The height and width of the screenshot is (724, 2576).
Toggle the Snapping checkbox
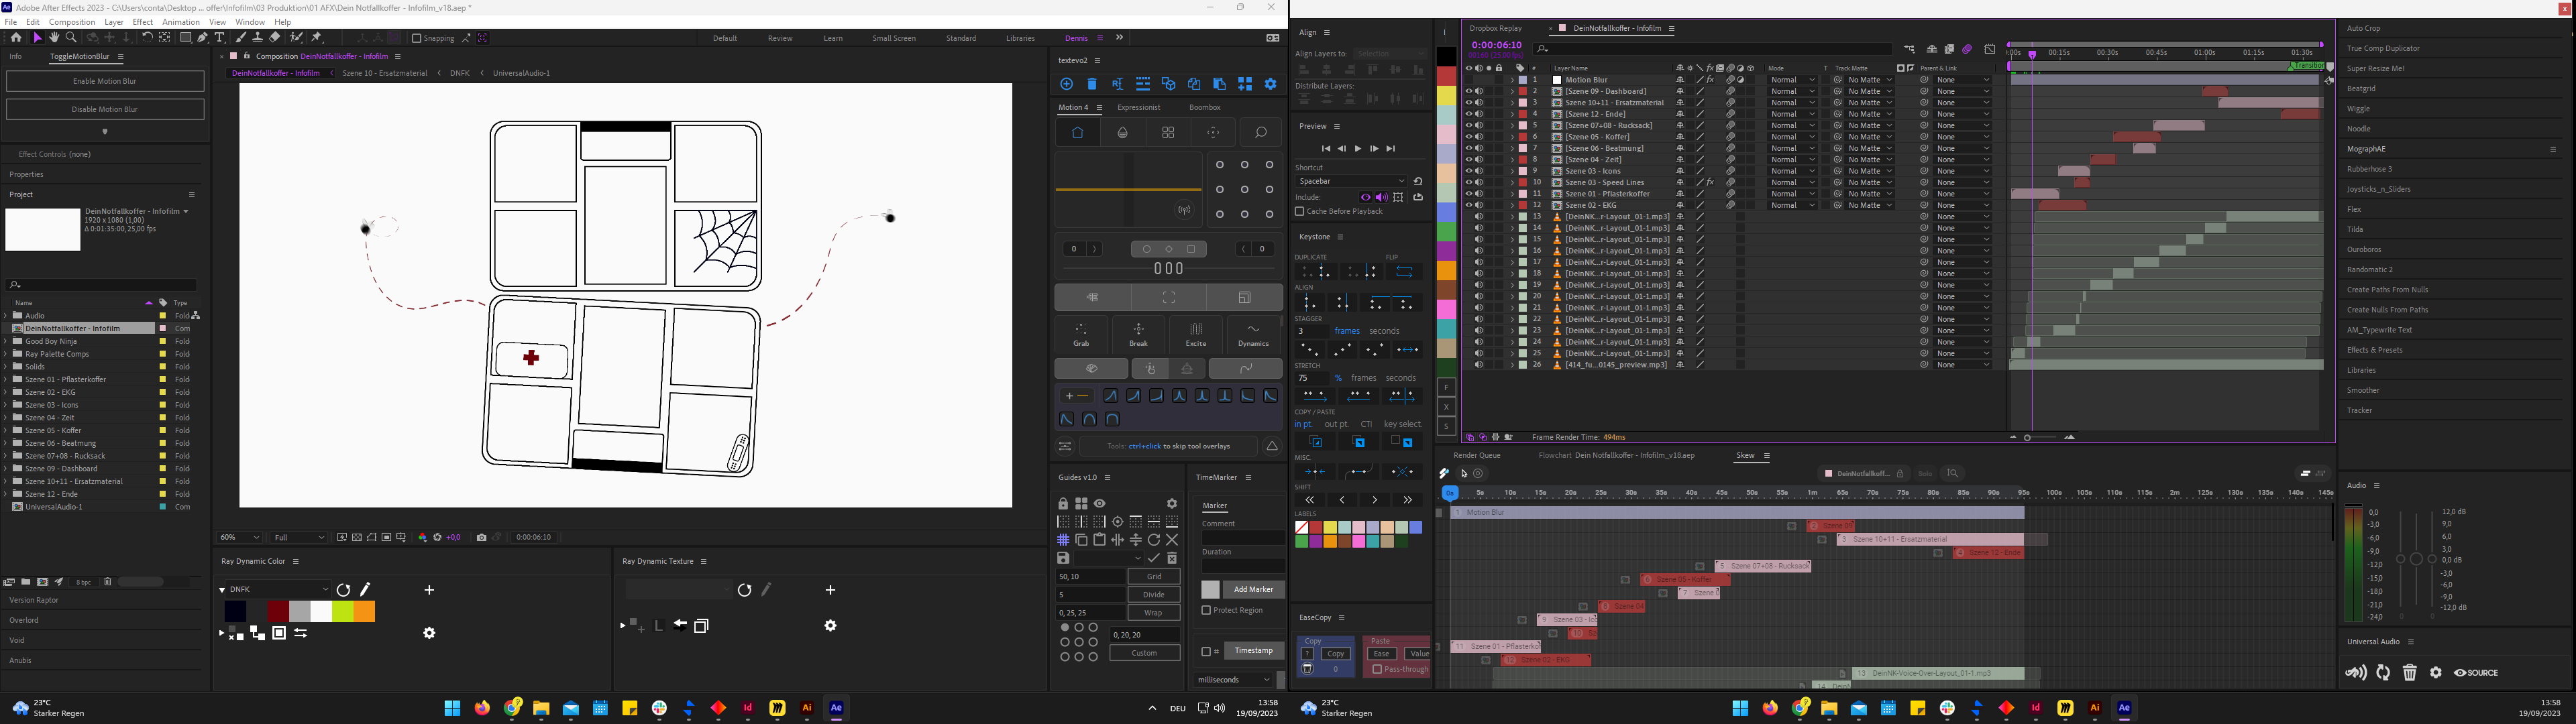tap(416, 38)
